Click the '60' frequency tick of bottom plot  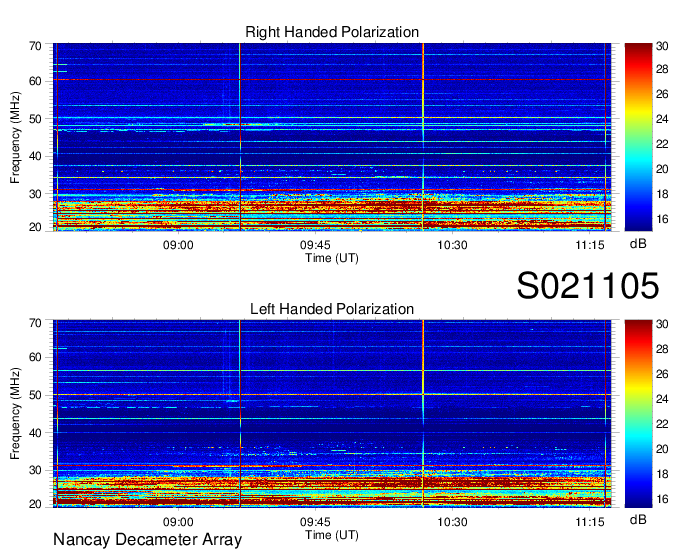pos(36,358)
